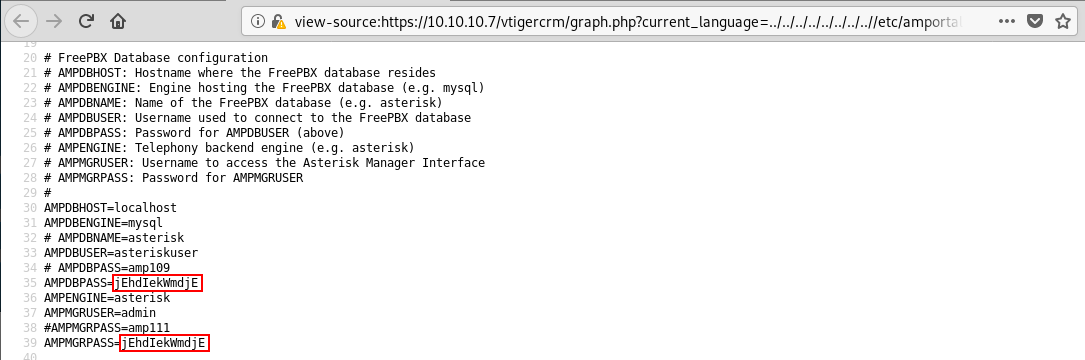Show site information via the info icon

click(x=258, y=21)
